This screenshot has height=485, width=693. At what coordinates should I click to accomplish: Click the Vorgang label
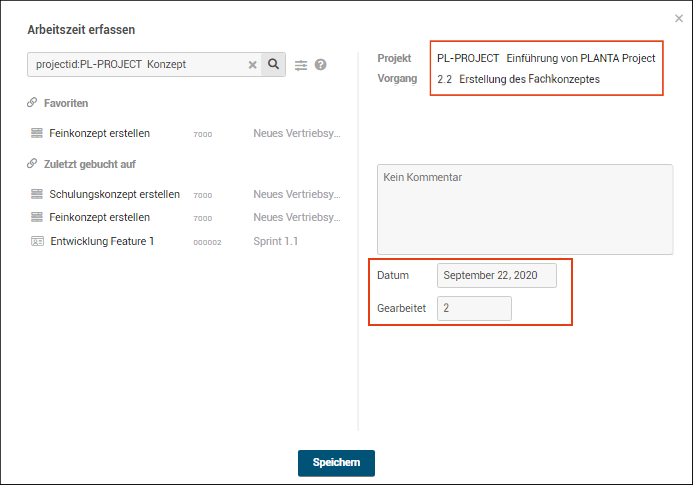[x=397, y=79]
